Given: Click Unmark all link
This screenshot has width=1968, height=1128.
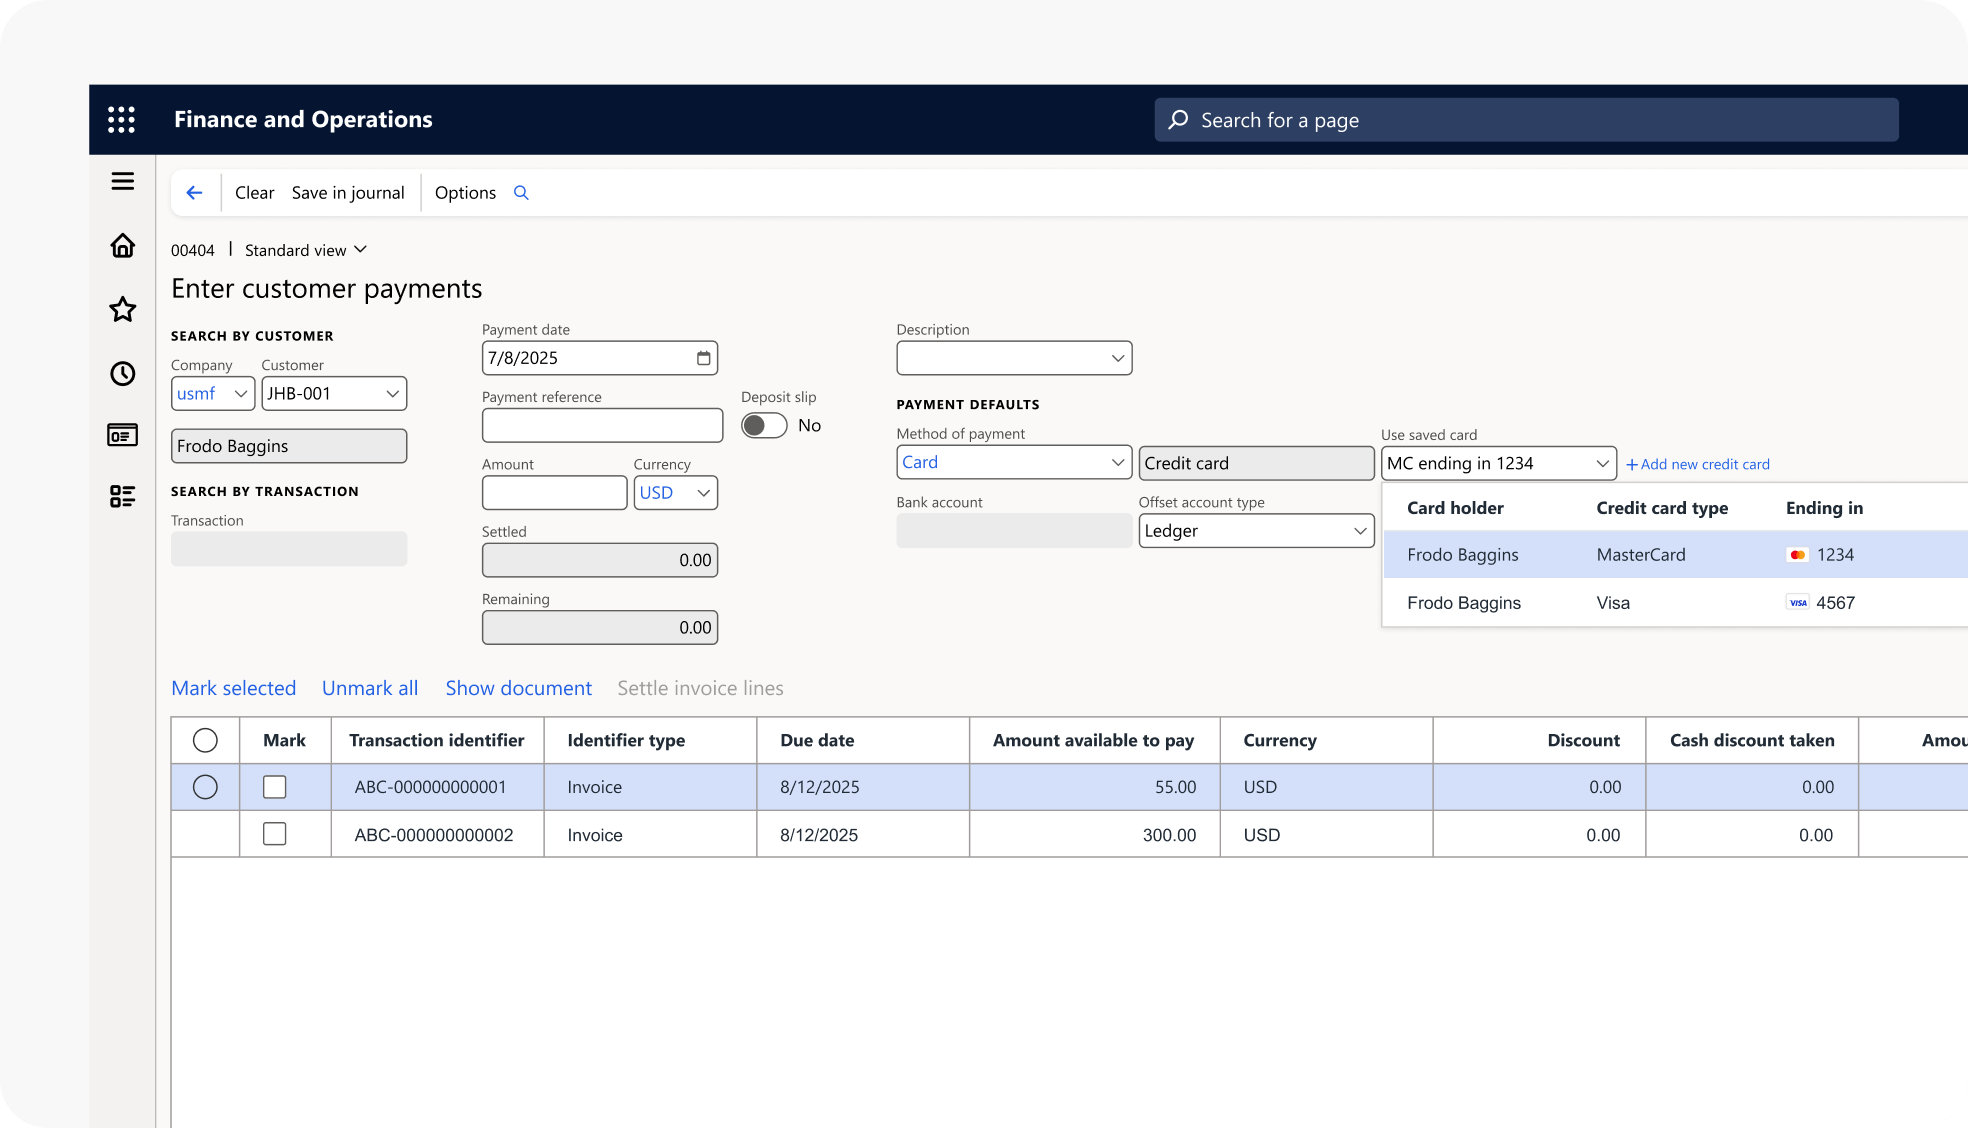Looking at the screenshot, I should 370,688.
